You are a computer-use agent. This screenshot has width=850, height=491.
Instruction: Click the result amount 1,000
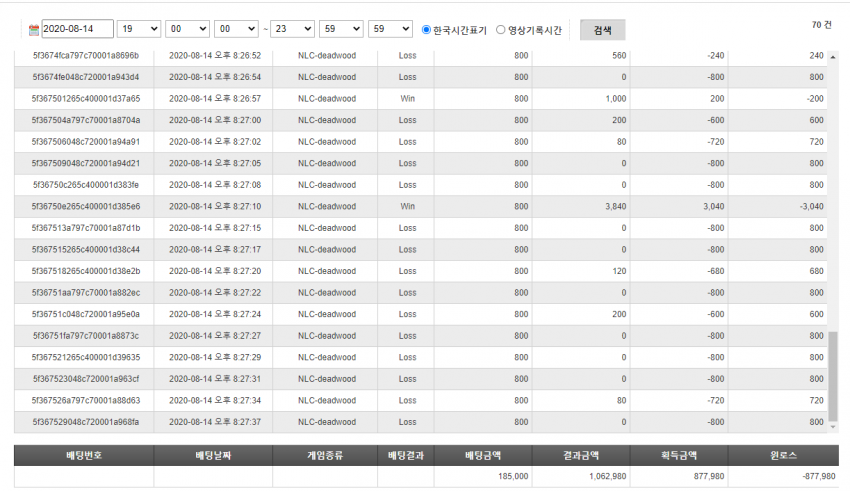pyautogui.click(x=615, y=99)
